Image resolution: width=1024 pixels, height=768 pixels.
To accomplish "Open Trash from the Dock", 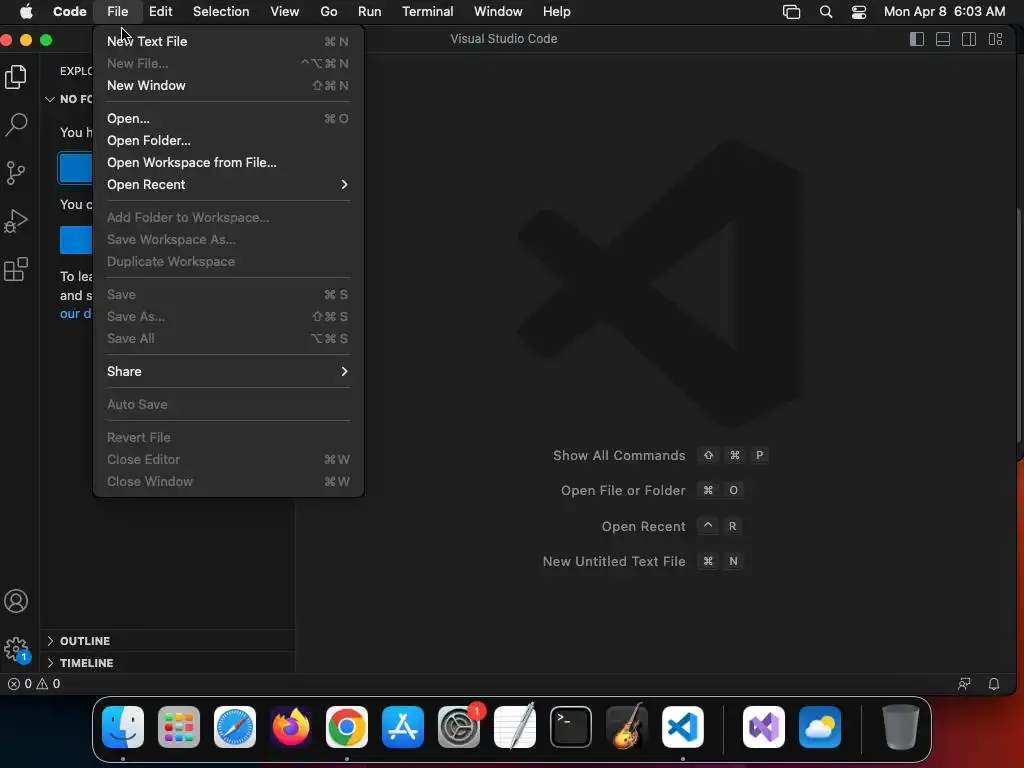I will pos(901,727).
